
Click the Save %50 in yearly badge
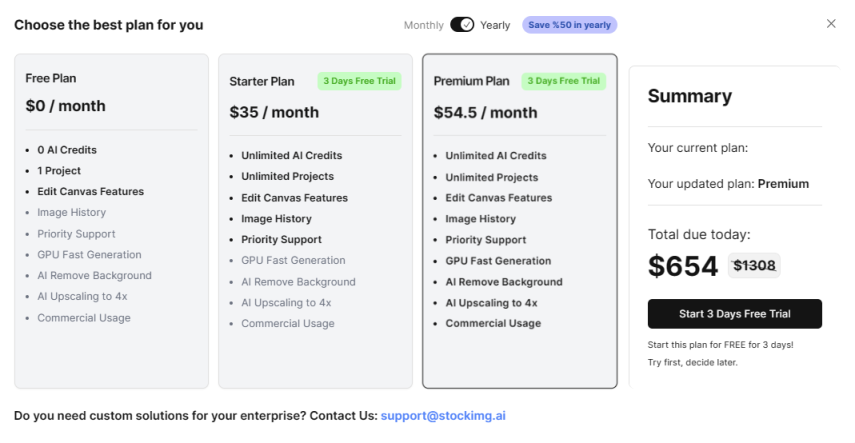569,24
